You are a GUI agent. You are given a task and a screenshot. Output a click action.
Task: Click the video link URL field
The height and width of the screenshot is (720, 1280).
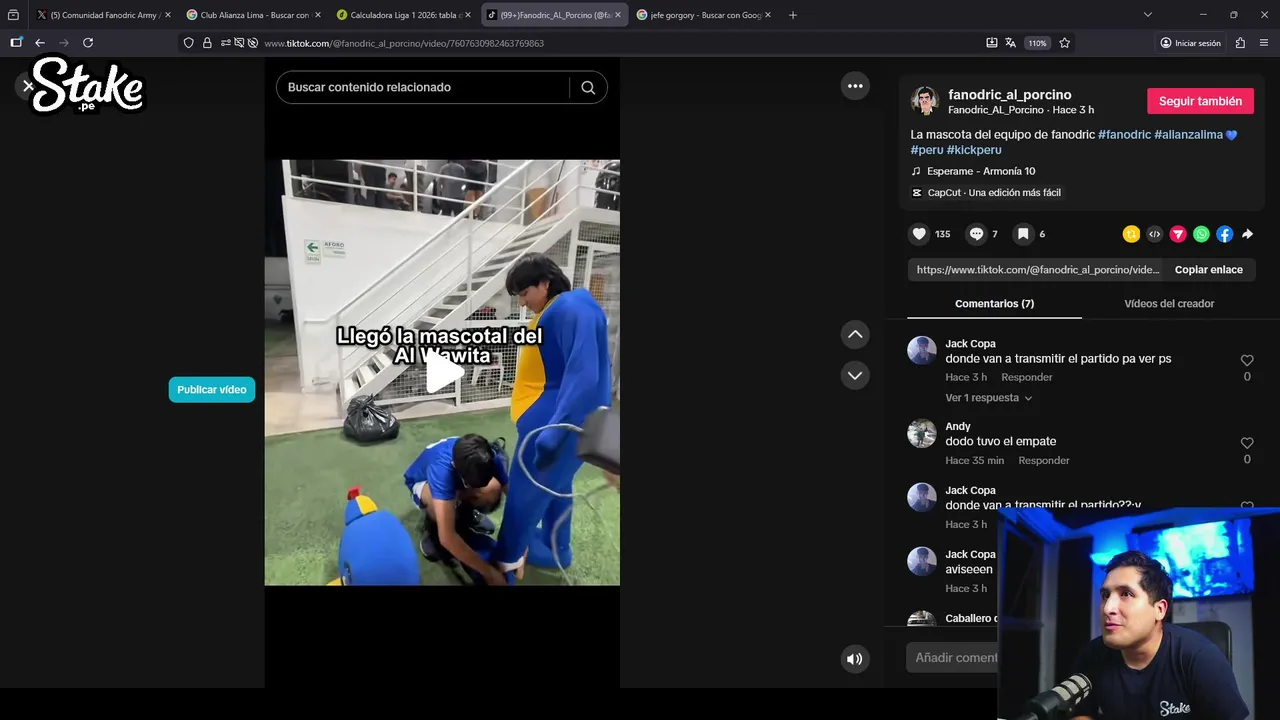point(1037,270)
